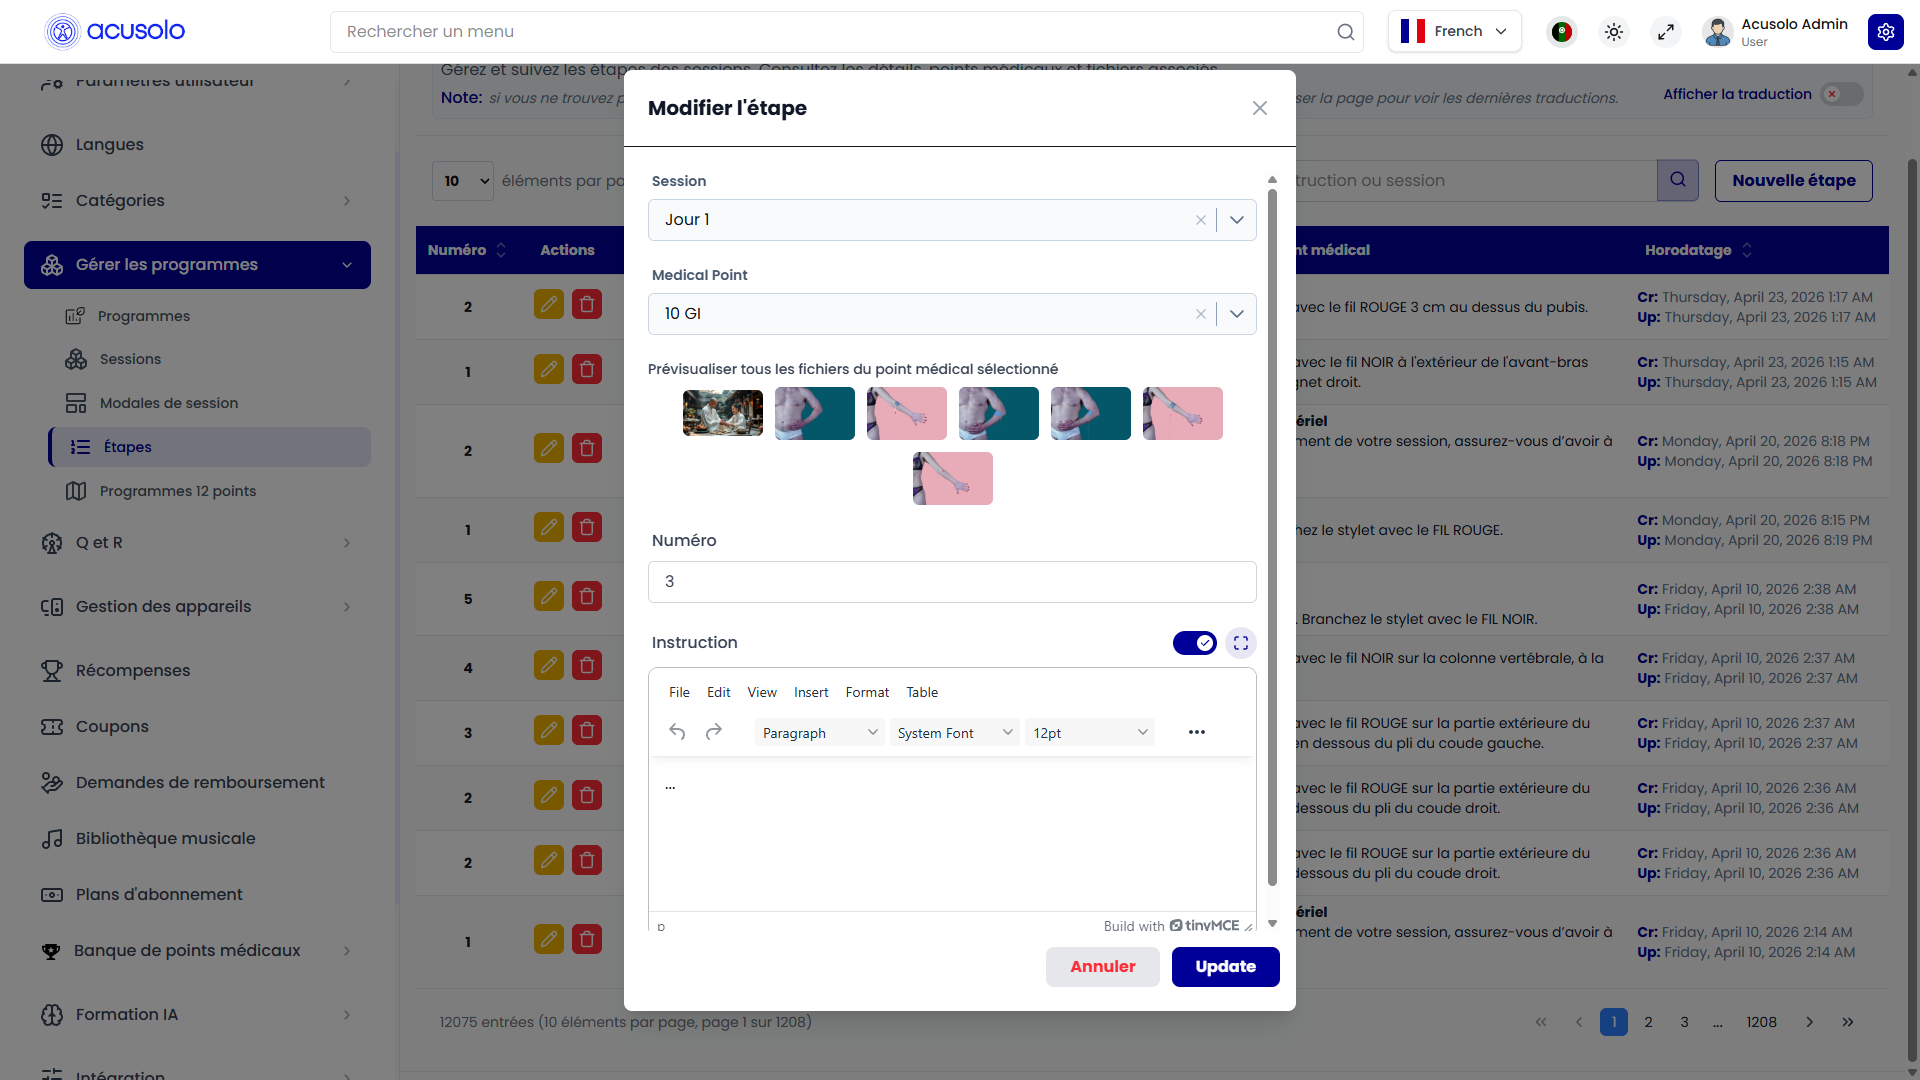1920x1080 pixels.
Task: Click the table search button next to Nouvelle étape
Action: coord(1677,180)
